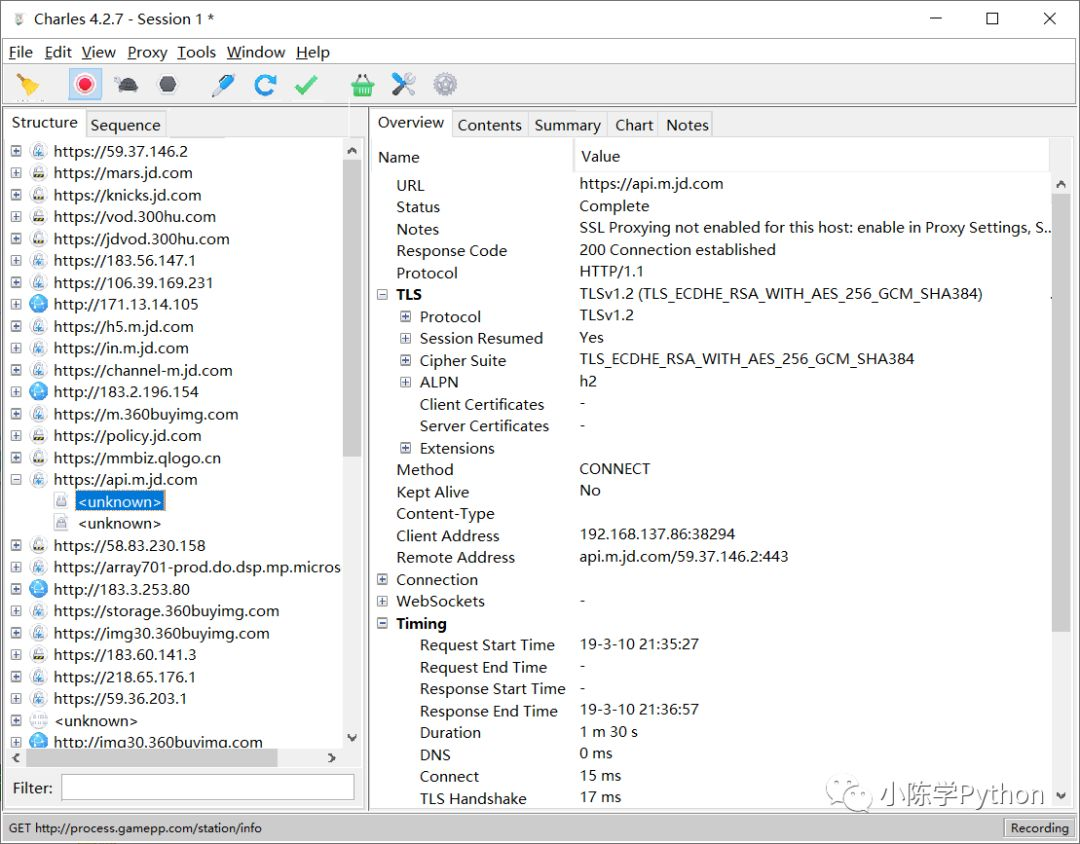
Task: Collapse the https://api.m.jd.com tree node
Action: pyautogui.click(x=16, y=480)
